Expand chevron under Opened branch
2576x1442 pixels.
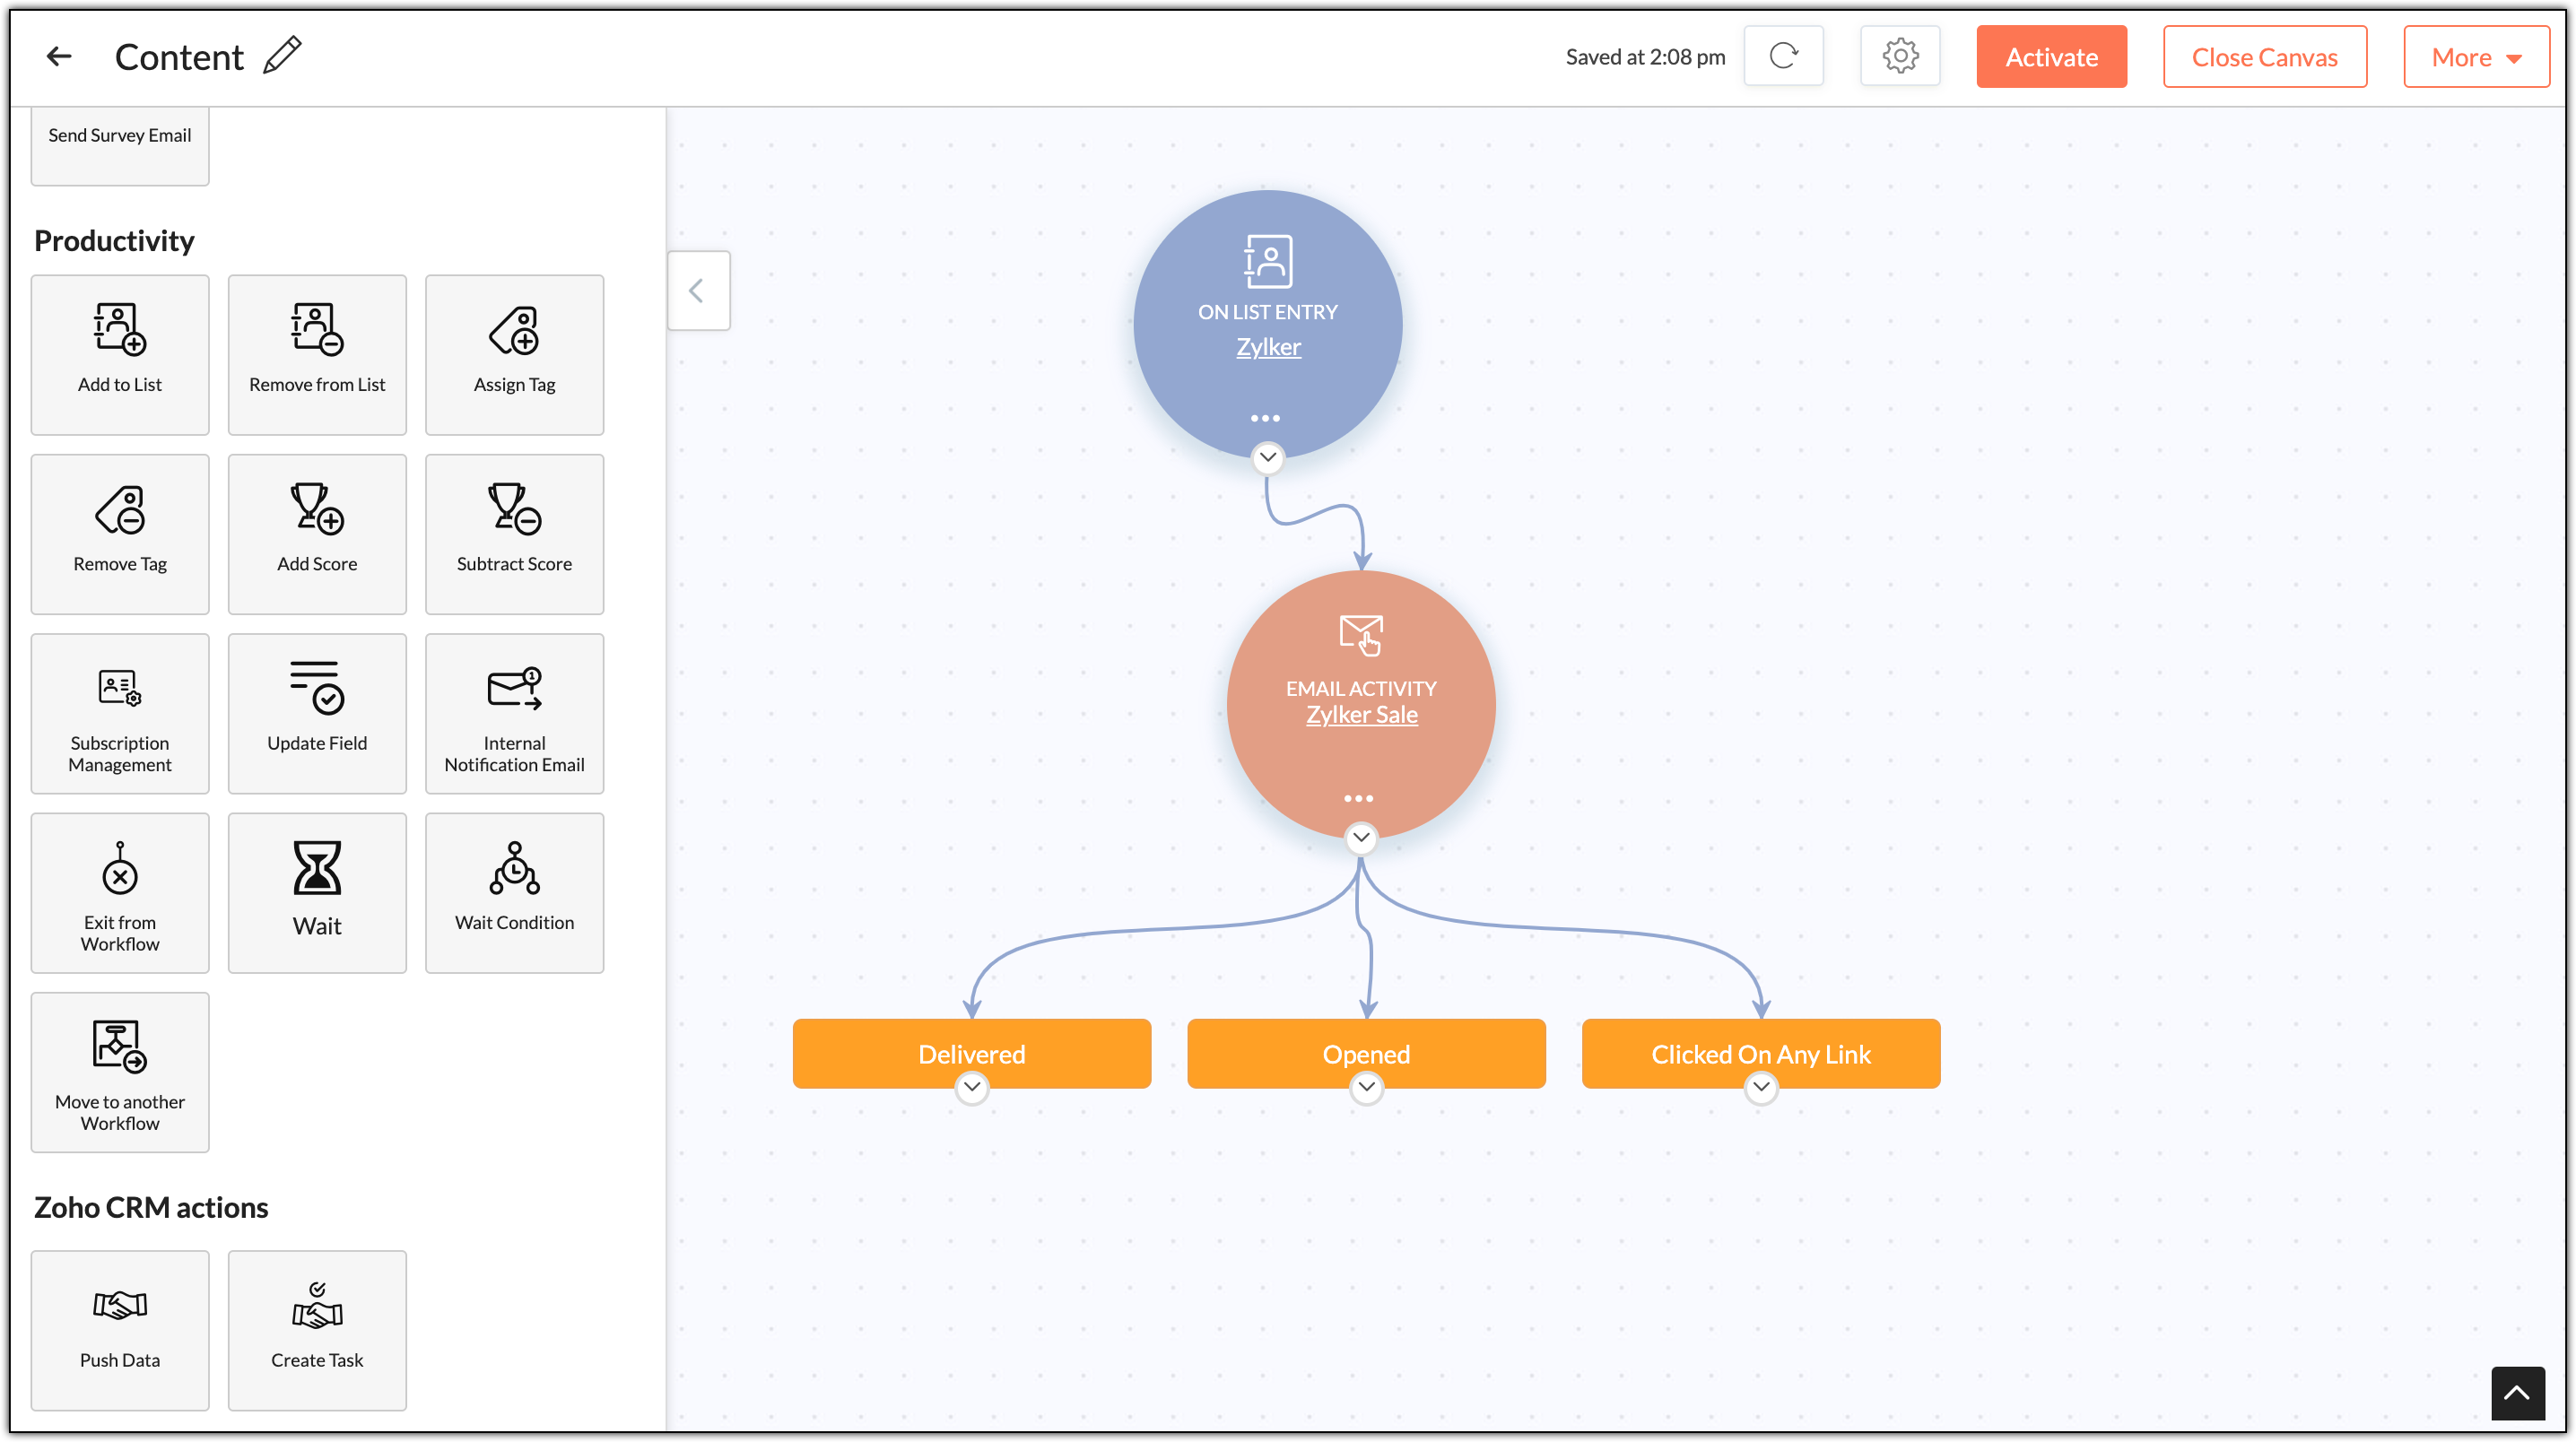(x=1366, y=1087)
